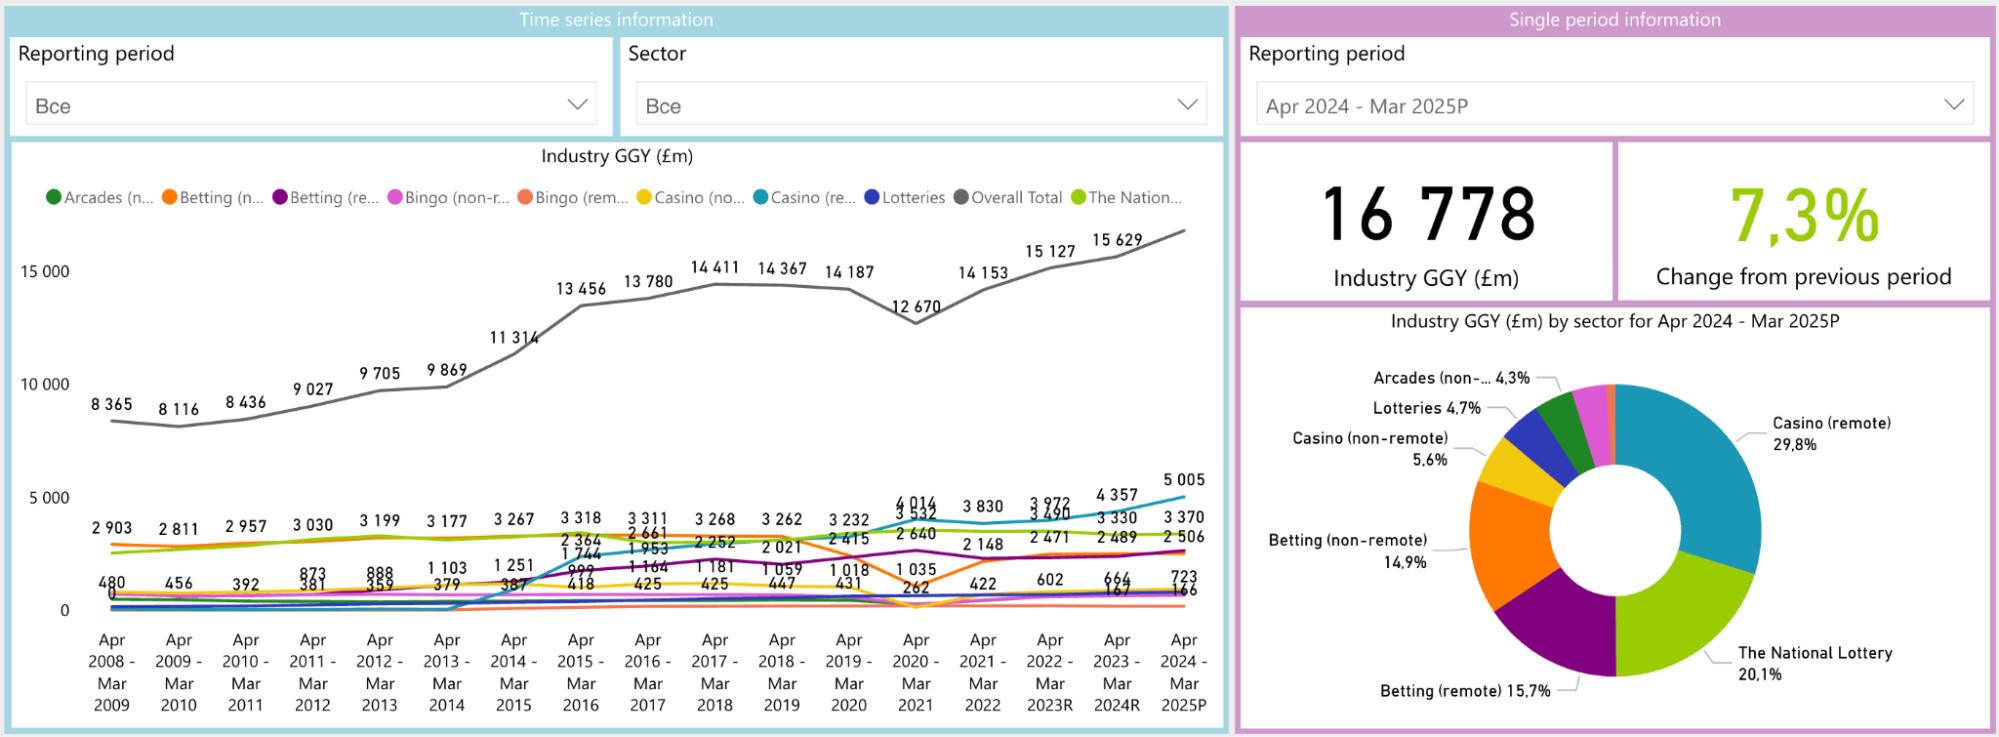Click the 15 000 y-axis tick label
1999x737 pixels.
tap(45, 272)
